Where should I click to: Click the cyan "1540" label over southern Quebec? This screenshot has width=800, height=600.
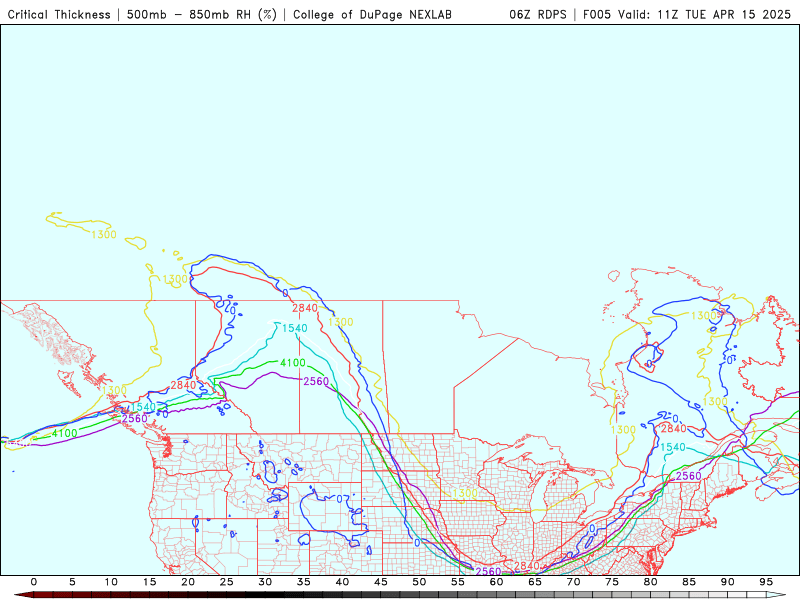[673, 447]
